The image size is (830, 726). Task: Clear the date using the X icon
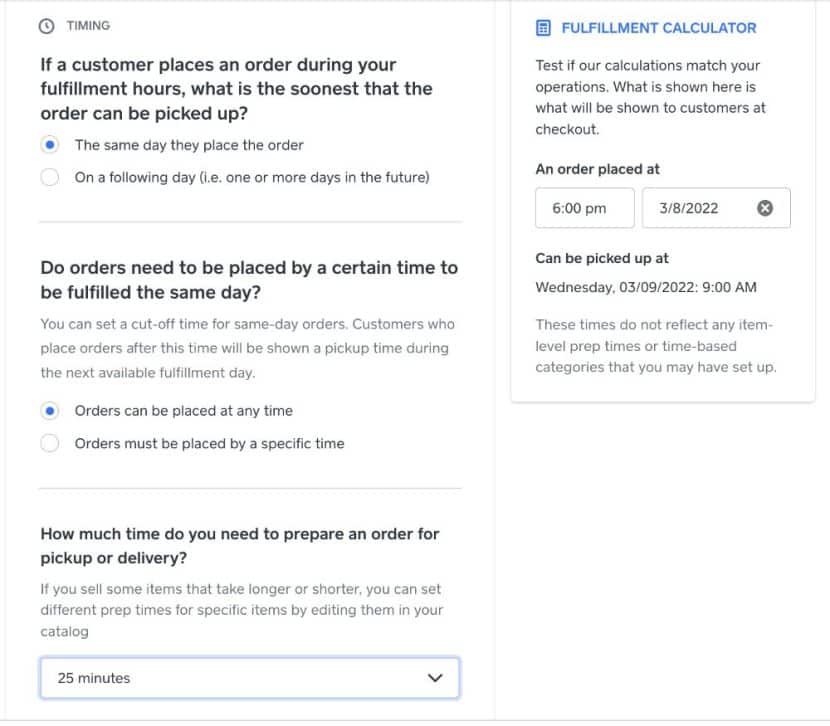(x=765, y=208)
